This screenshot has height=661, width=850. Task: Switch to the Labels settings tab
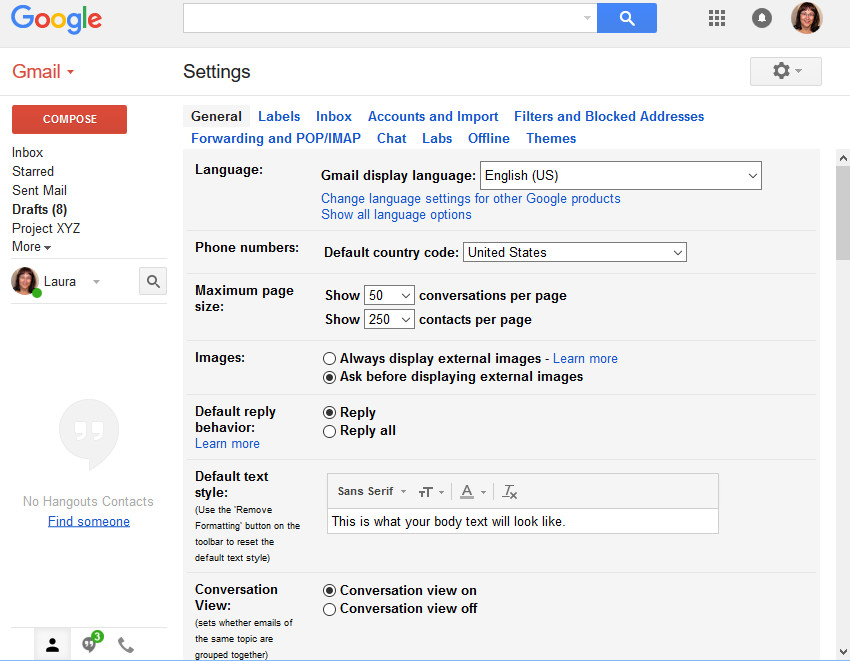pyautogui.click(x=279, y=116)
